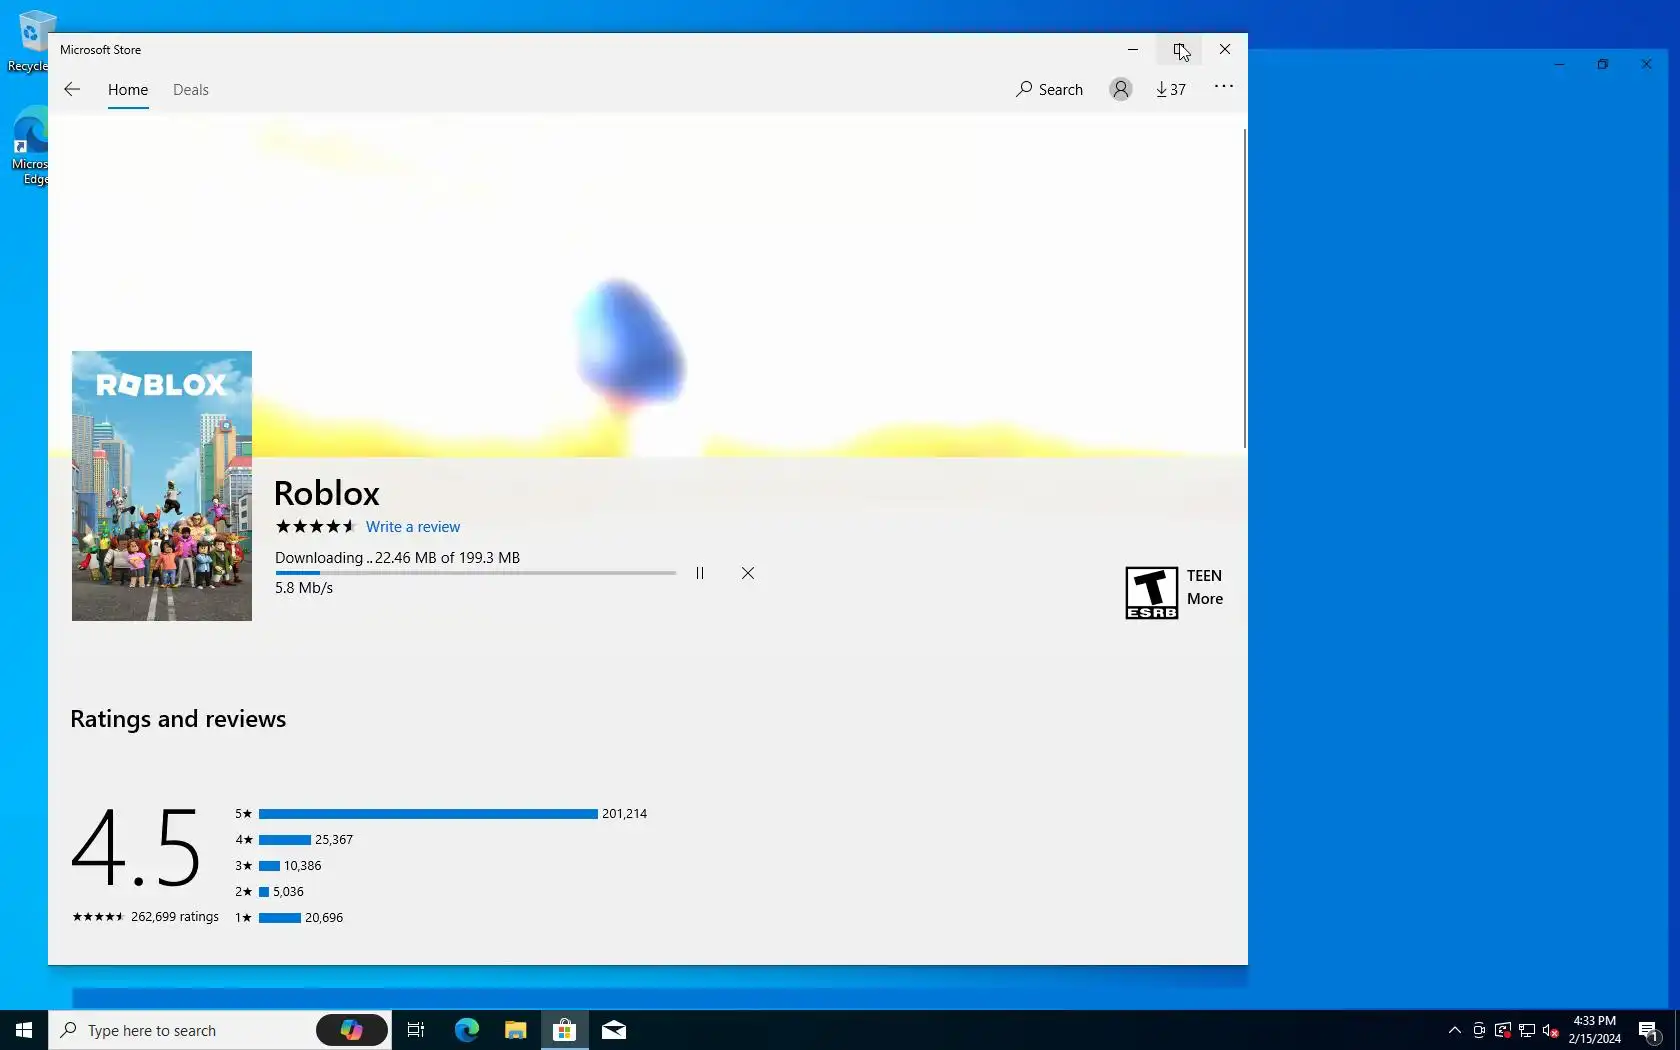Image resolution: width=1680 pixels, height=1050 pixels.
Task: Click the Ratings and reviews heading
Action: click(x=178, y=719)
